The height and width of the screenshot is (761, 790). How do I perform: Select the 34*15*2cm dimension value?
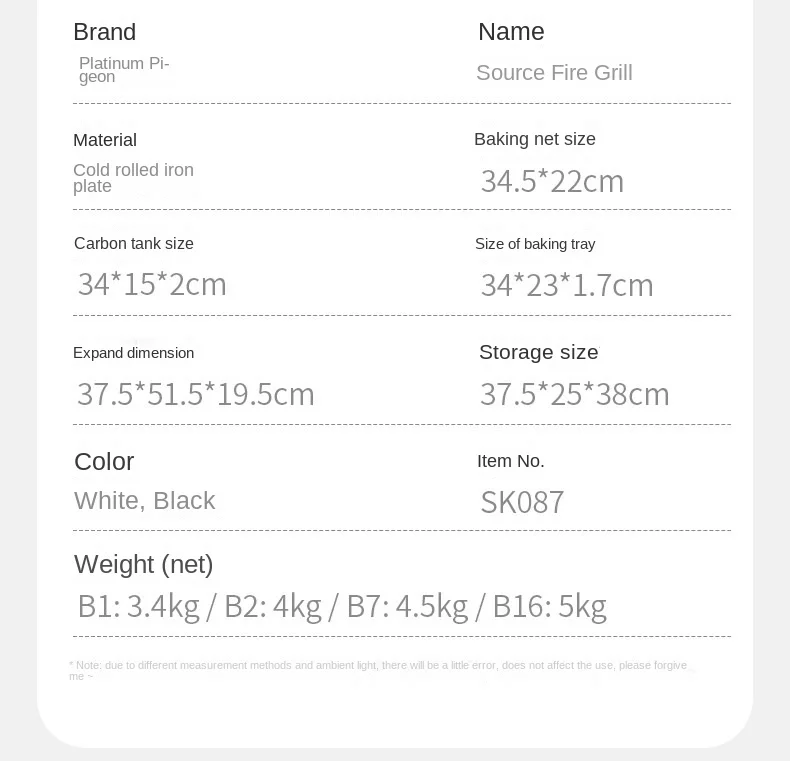(x=152, y=284)
